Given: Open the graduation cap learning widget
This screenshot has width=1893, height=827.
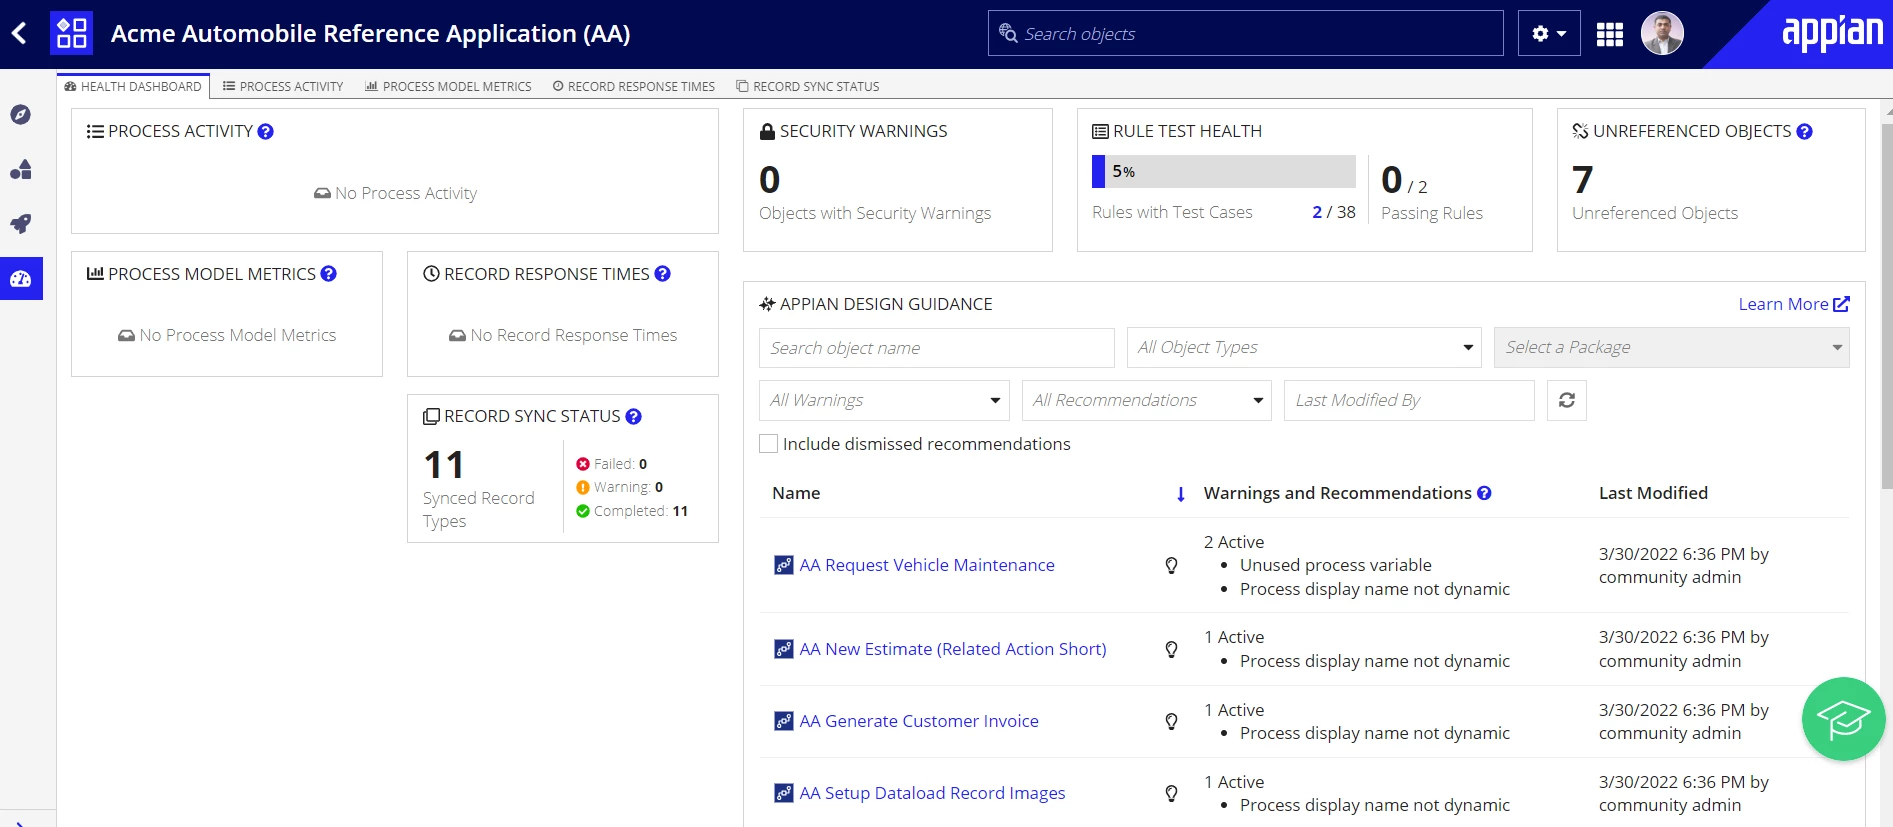Looking at the screenshot, I should click(1843, 719).
